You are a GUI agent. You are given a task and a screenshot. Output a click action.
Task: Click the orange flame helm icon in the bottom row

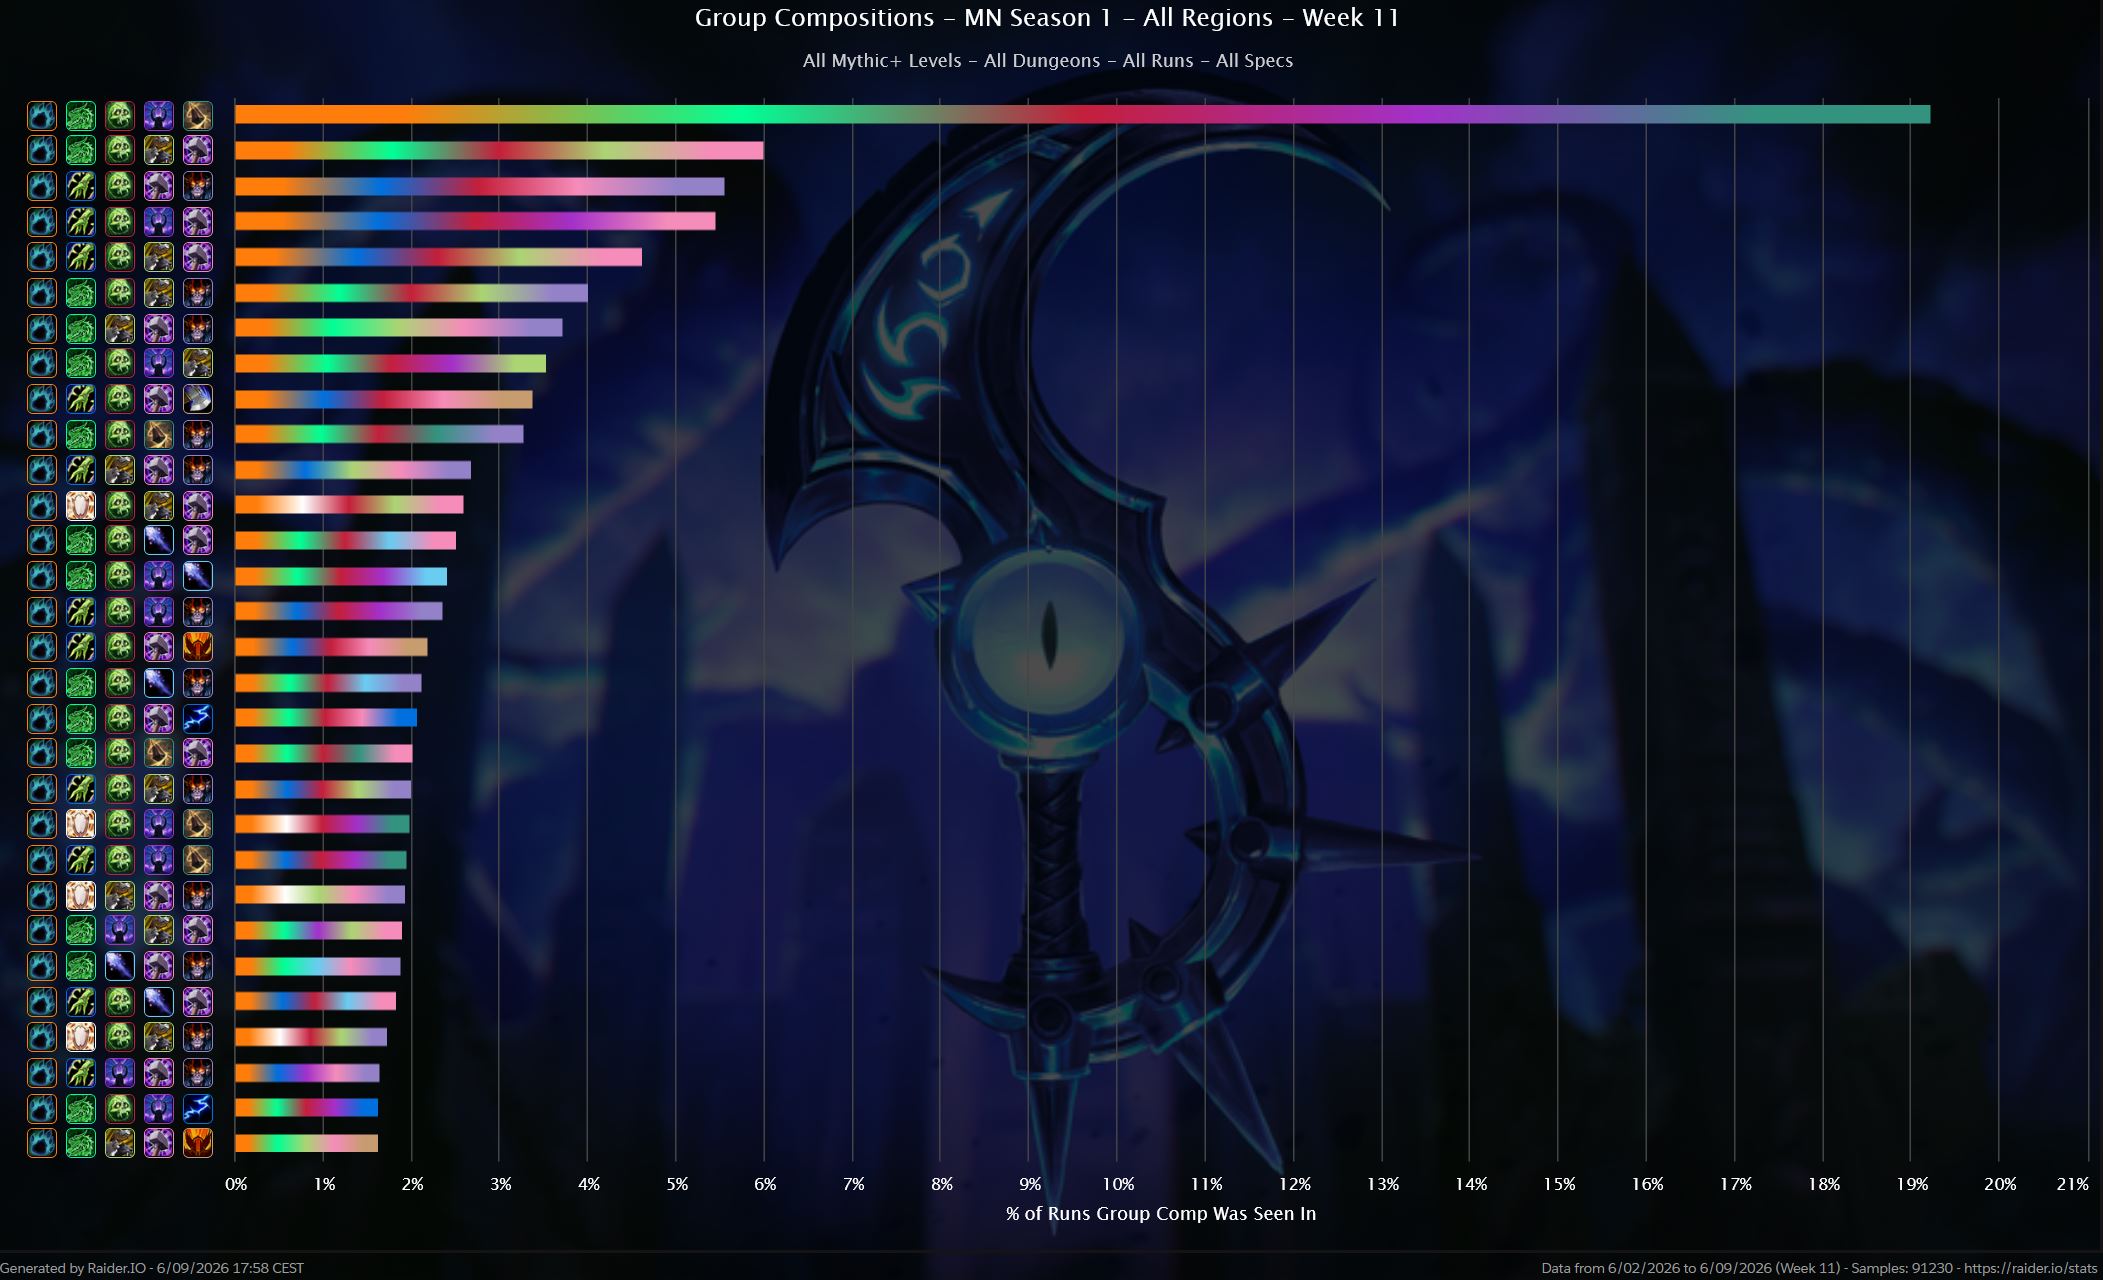(198, 1143)
